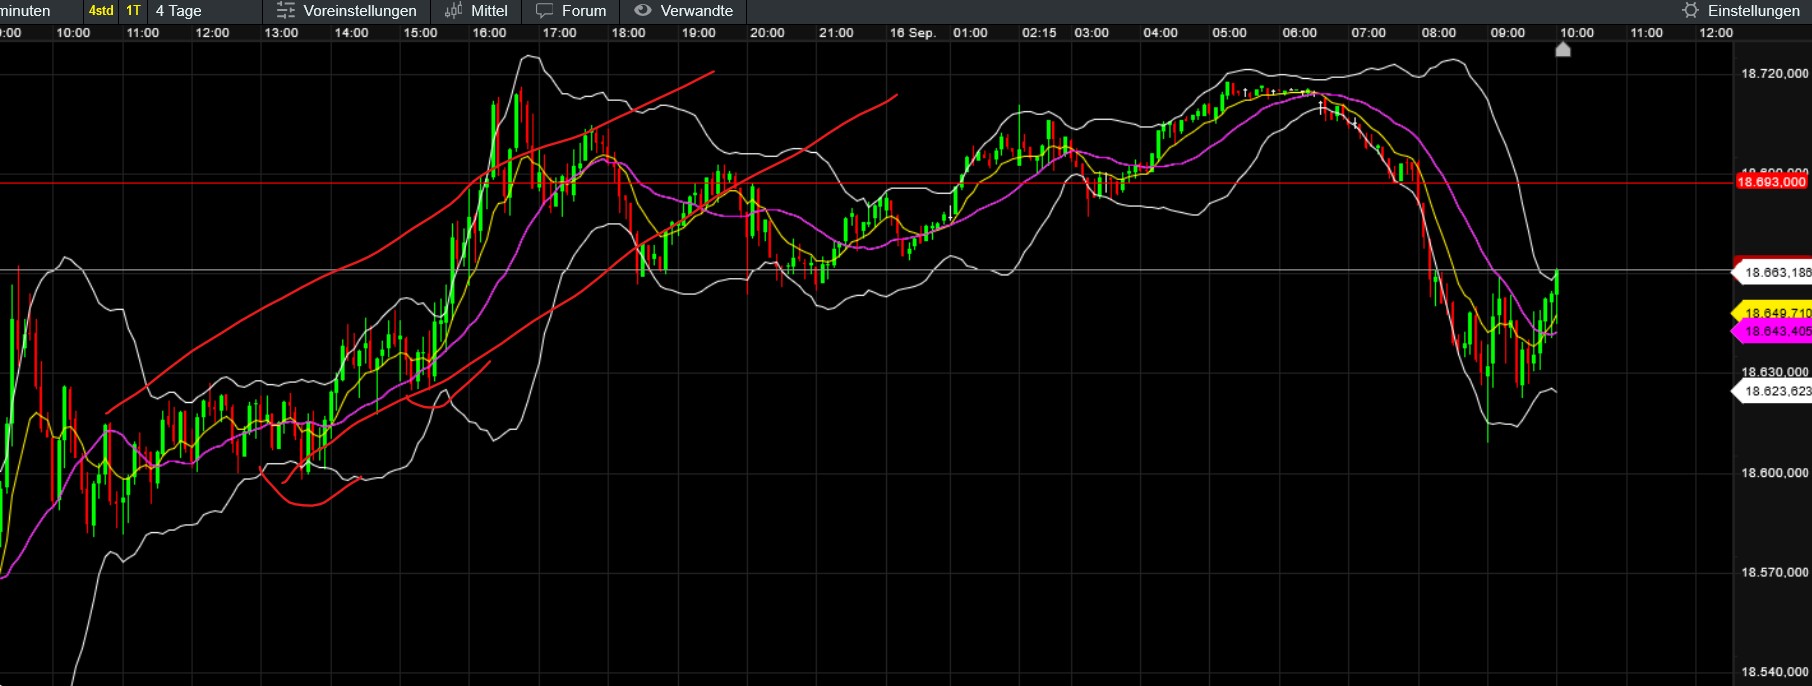Click the 18:00 time axis label
Screen dimensions: 1812x686
tap(628, 33)
